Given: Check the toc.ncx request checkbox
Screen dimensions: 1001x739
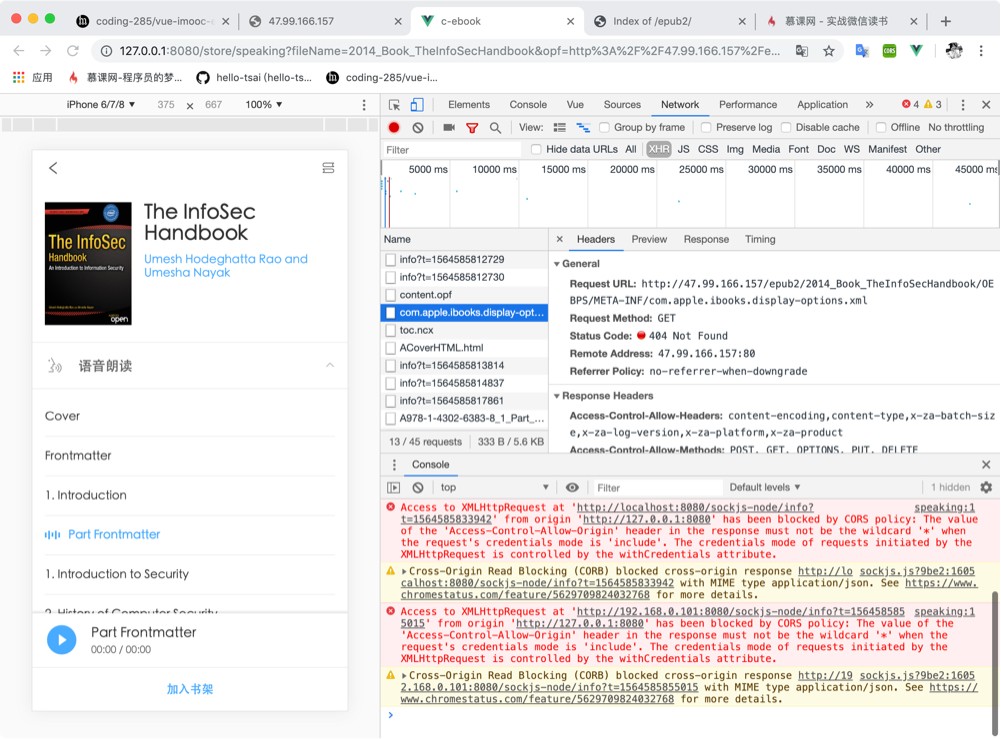Looking at the screenshot, I should pos(390,331).
